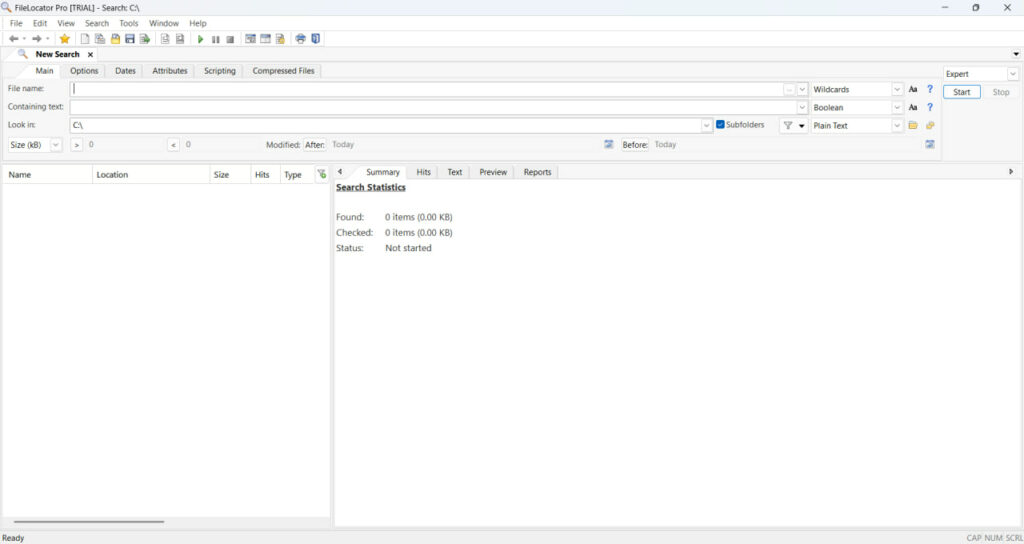Switch to the Preview results tab
Screen dimensions: 1024x544
tap(493, 172)
